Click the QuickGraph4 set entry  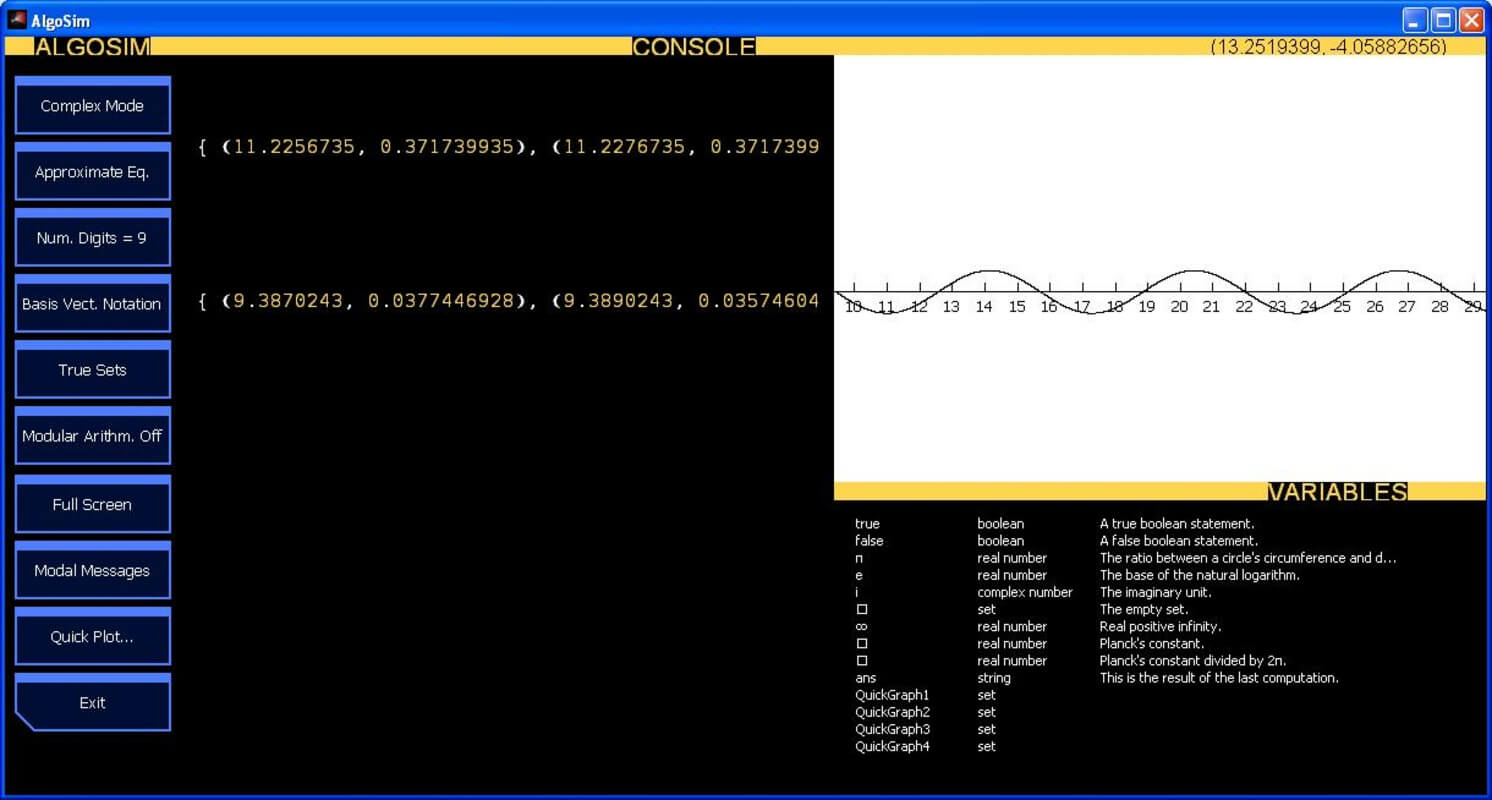[892, 746]
